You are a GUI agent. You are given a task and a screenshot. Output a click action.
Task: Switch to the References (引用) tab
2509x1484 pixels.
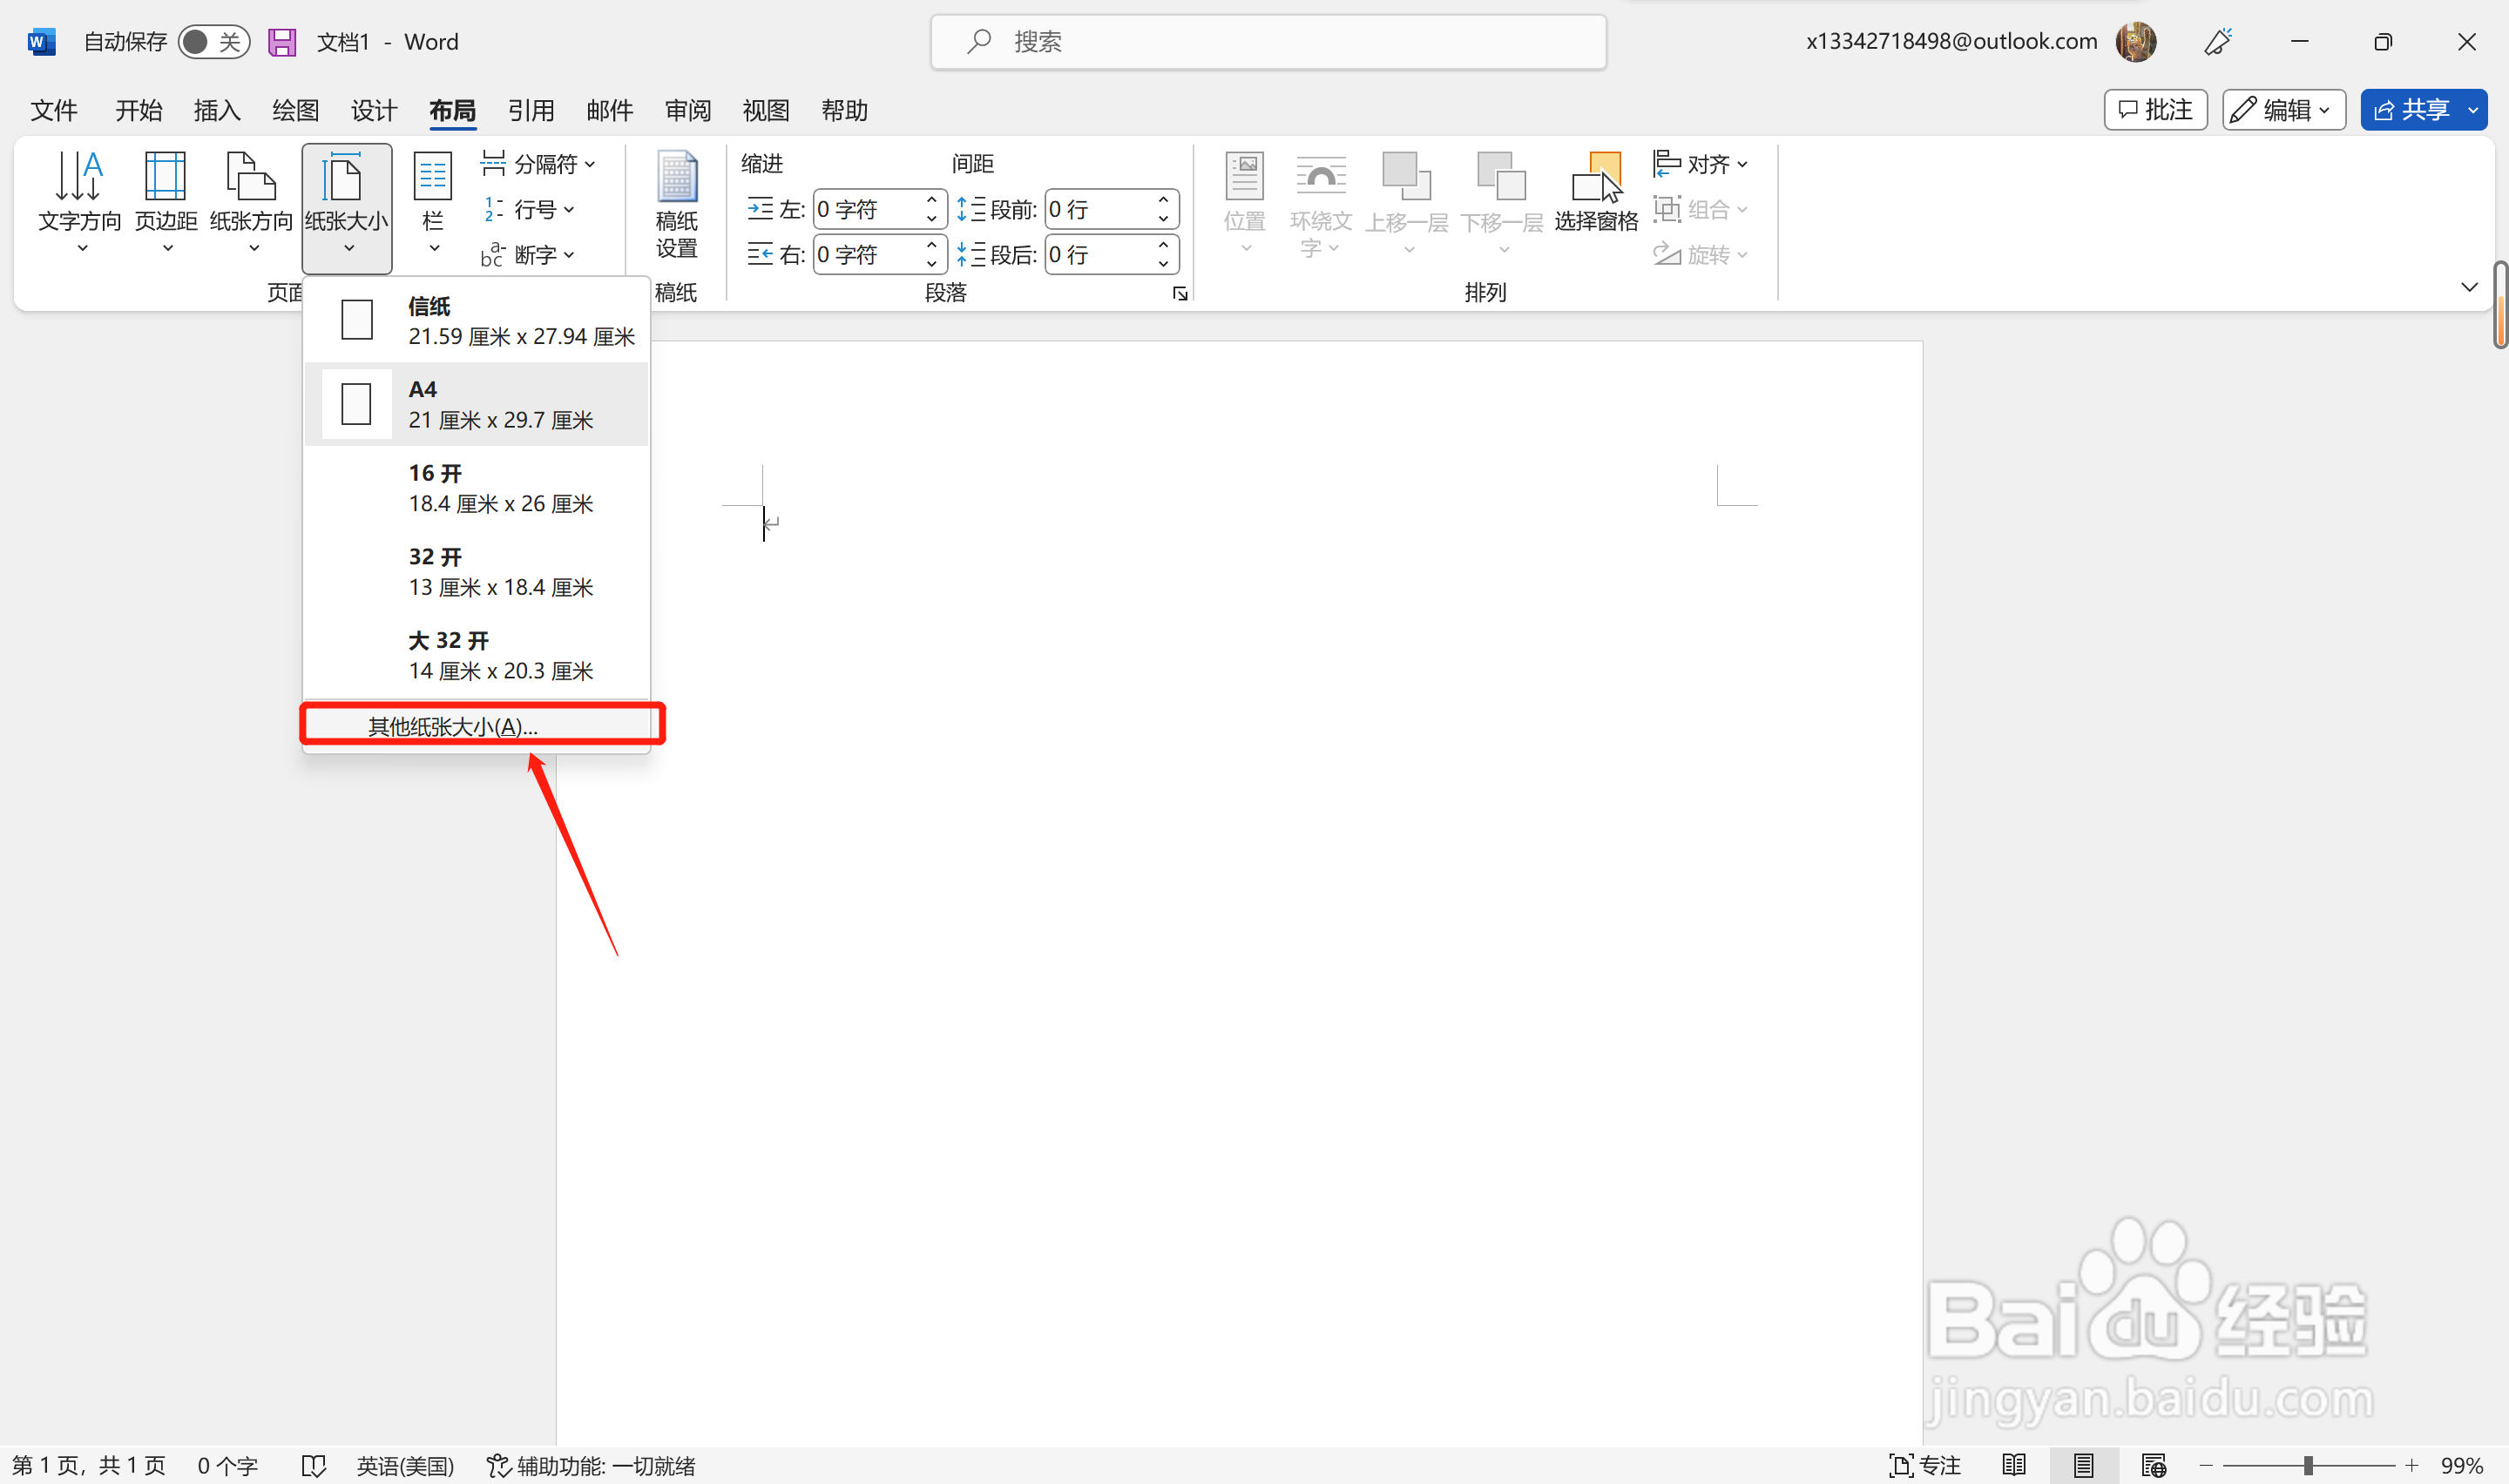click(530, 110)
